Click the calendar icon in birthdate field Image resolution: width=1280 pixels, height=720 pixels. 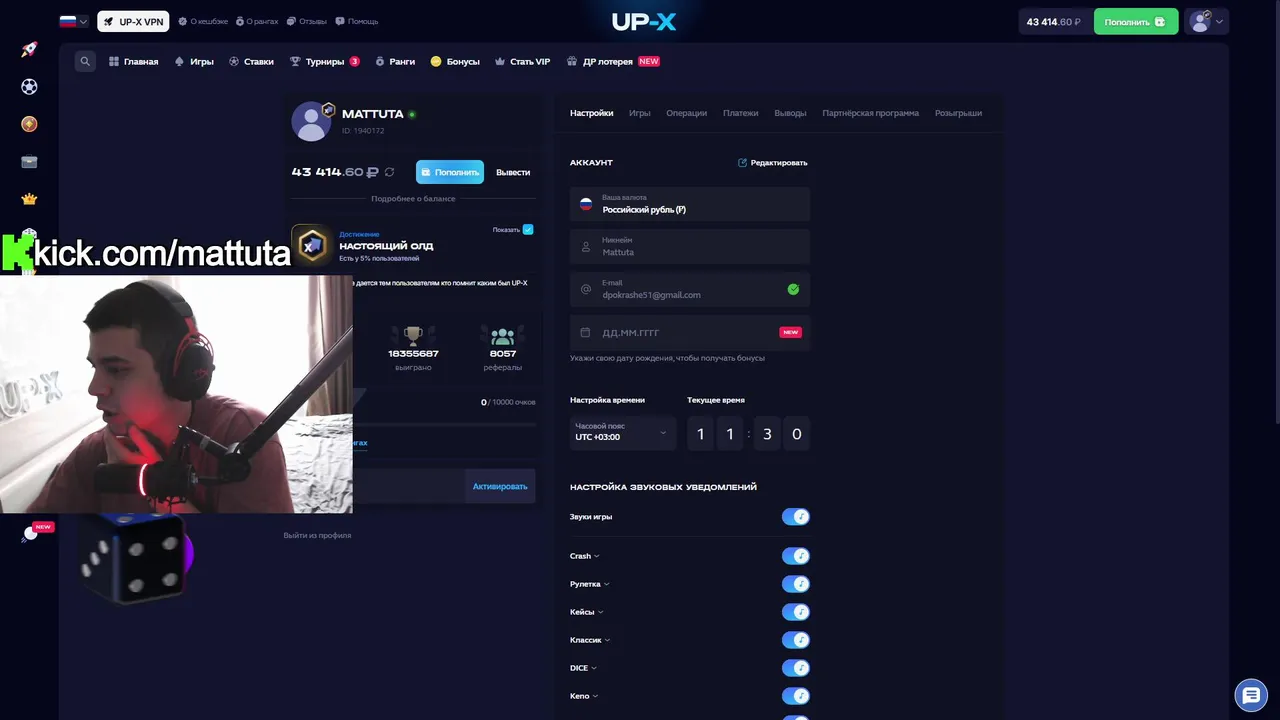(x=586, y=332)
